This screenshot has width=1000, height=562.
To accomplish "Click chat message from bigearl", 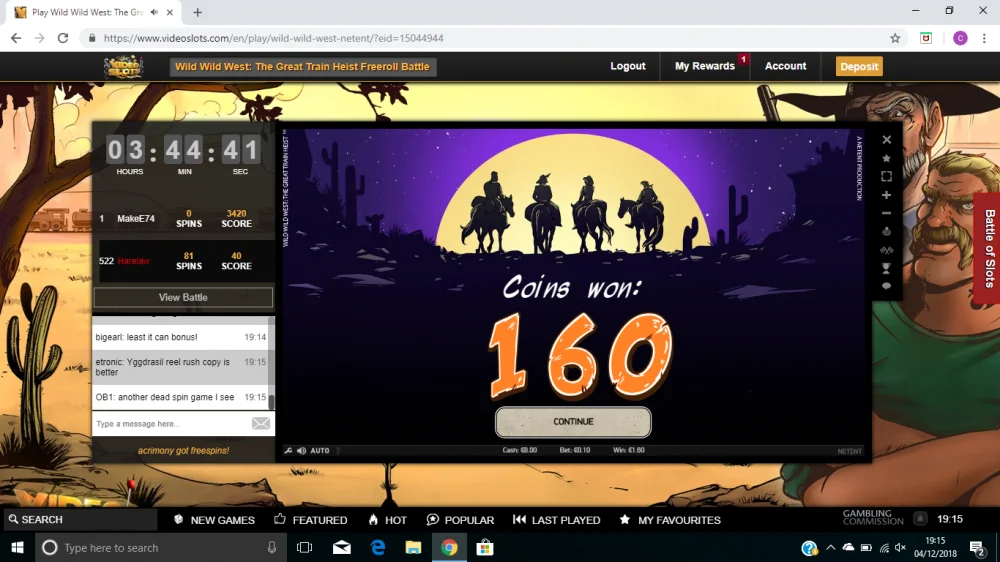I will tap(180, 337).
